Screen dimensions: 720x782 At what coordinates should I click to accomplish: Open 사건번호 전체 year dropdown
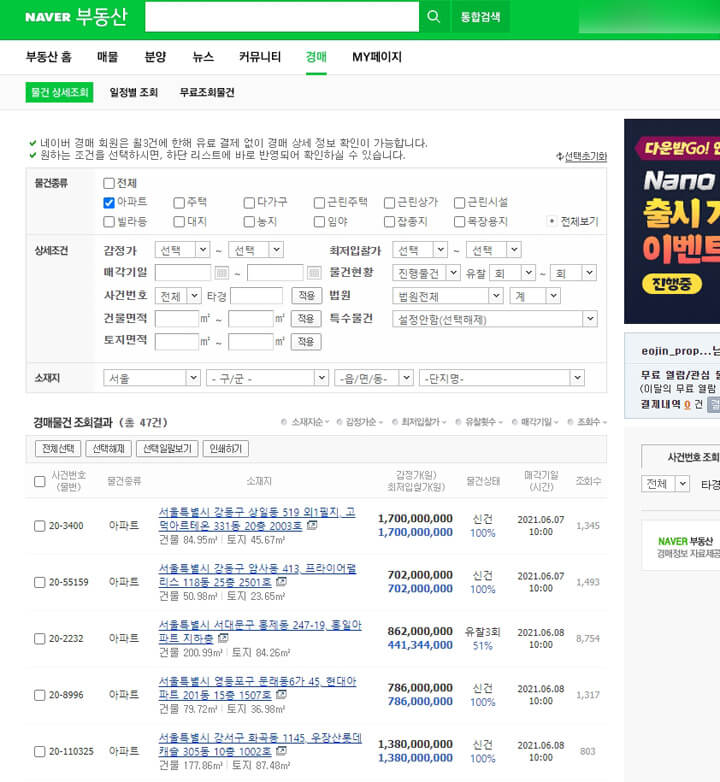pos(178,296)
